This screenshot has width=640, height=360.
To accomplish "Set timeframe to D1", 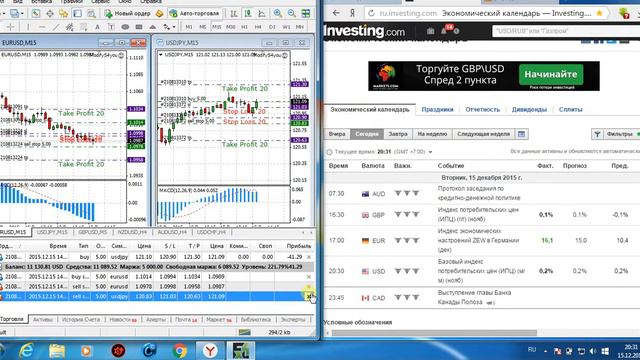I will pos(272,27).
